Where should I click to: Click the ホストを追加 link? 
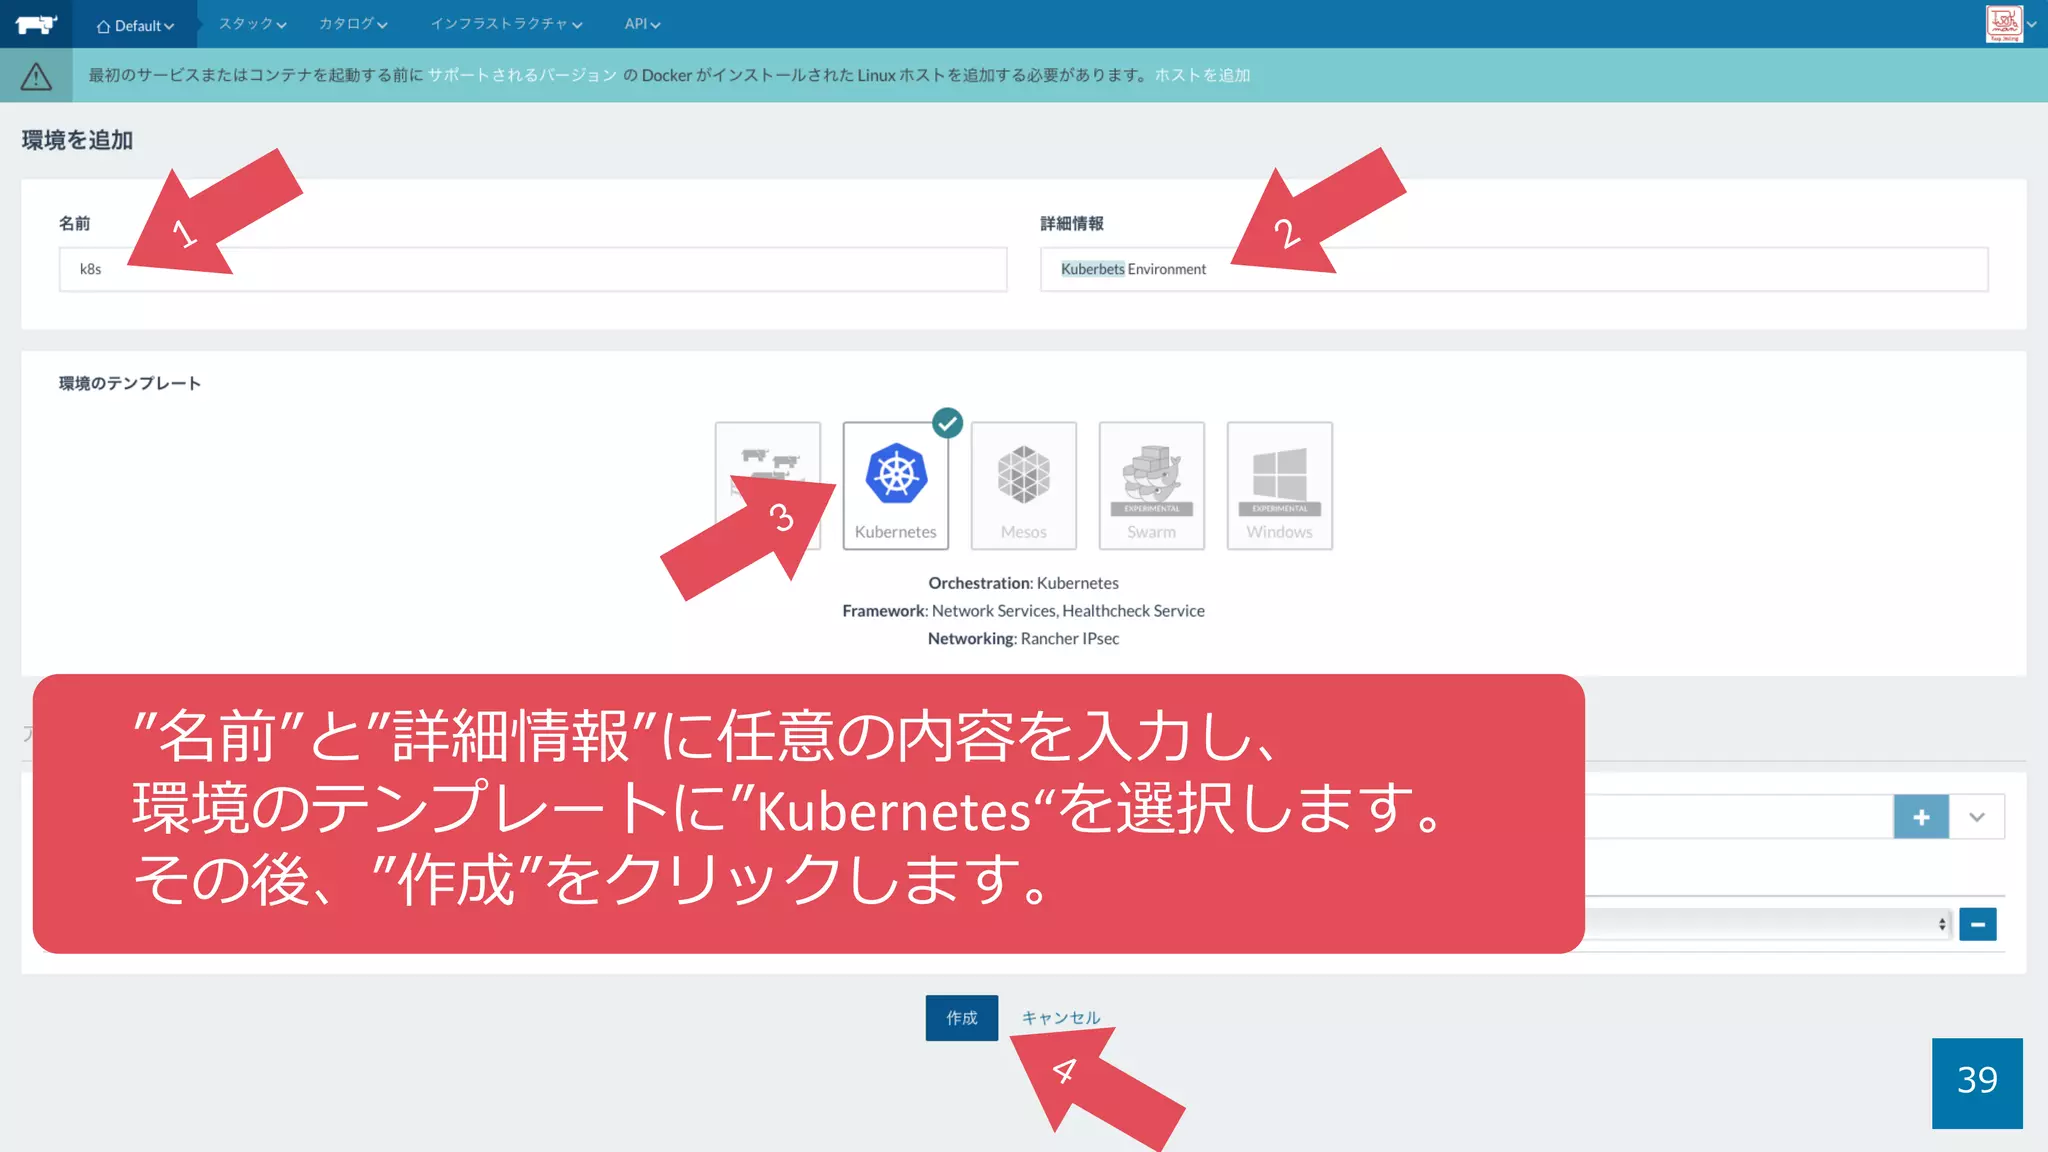(1202, 75)
